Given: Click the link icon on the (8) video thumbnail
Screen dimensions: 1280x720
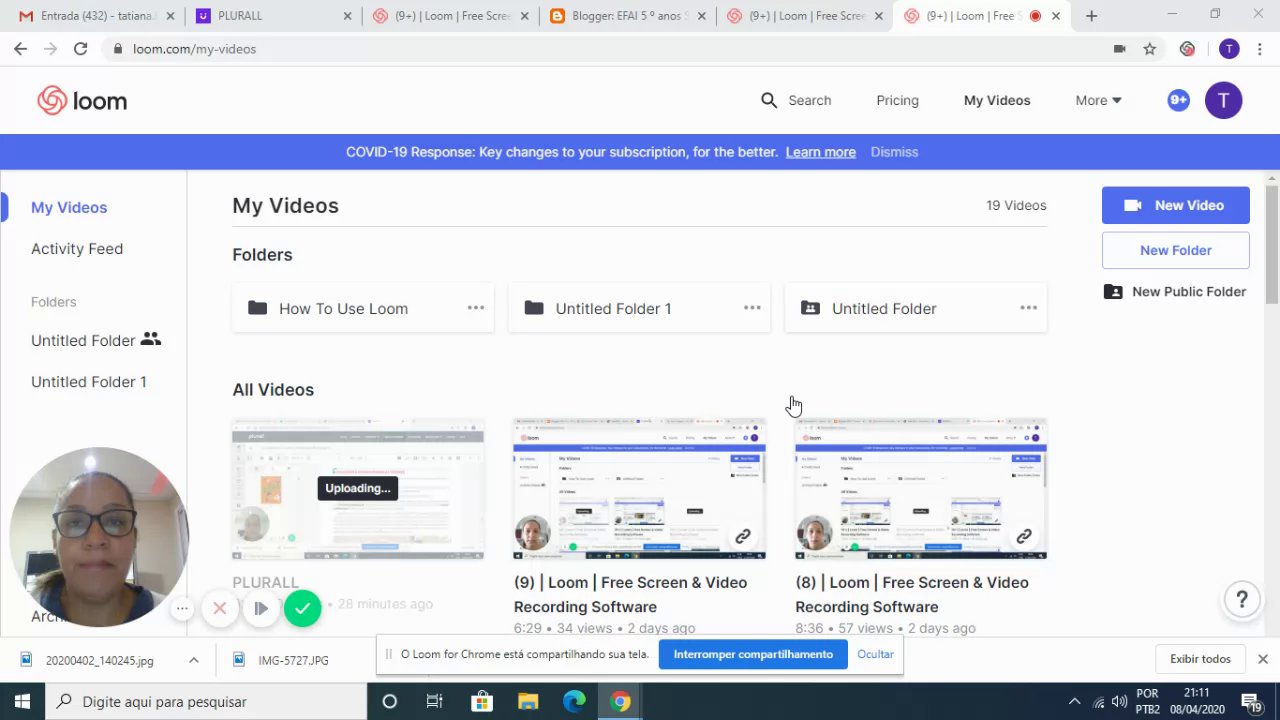Looking at the screenshot, I should 1024,537.
